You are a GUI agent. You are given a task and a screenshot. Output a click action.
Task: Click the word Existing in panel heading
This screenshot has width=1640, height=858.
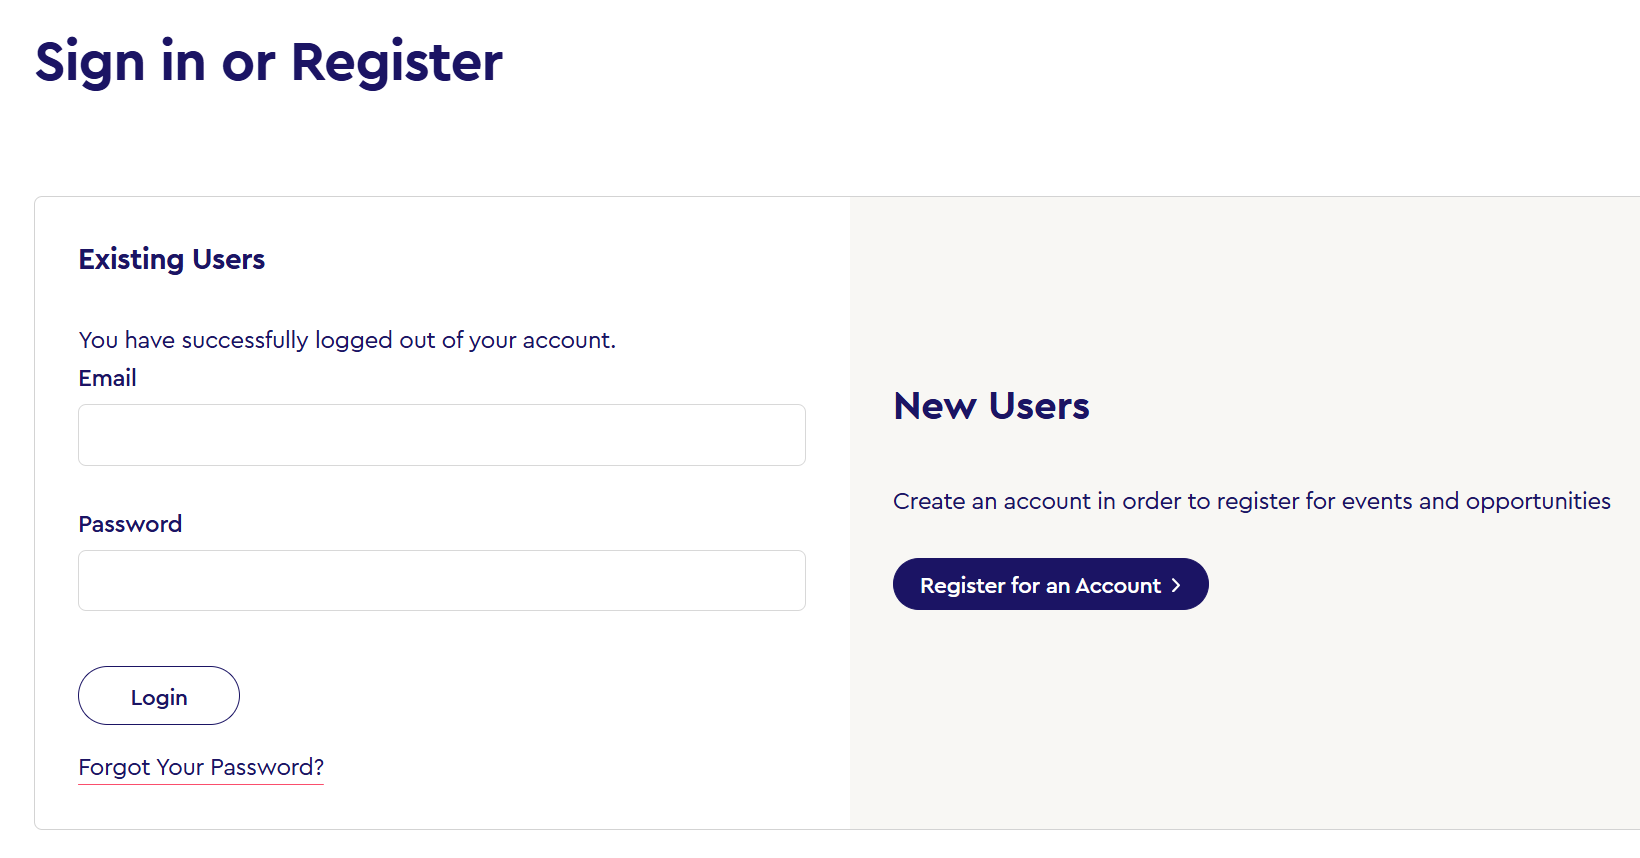click(131, 259)
